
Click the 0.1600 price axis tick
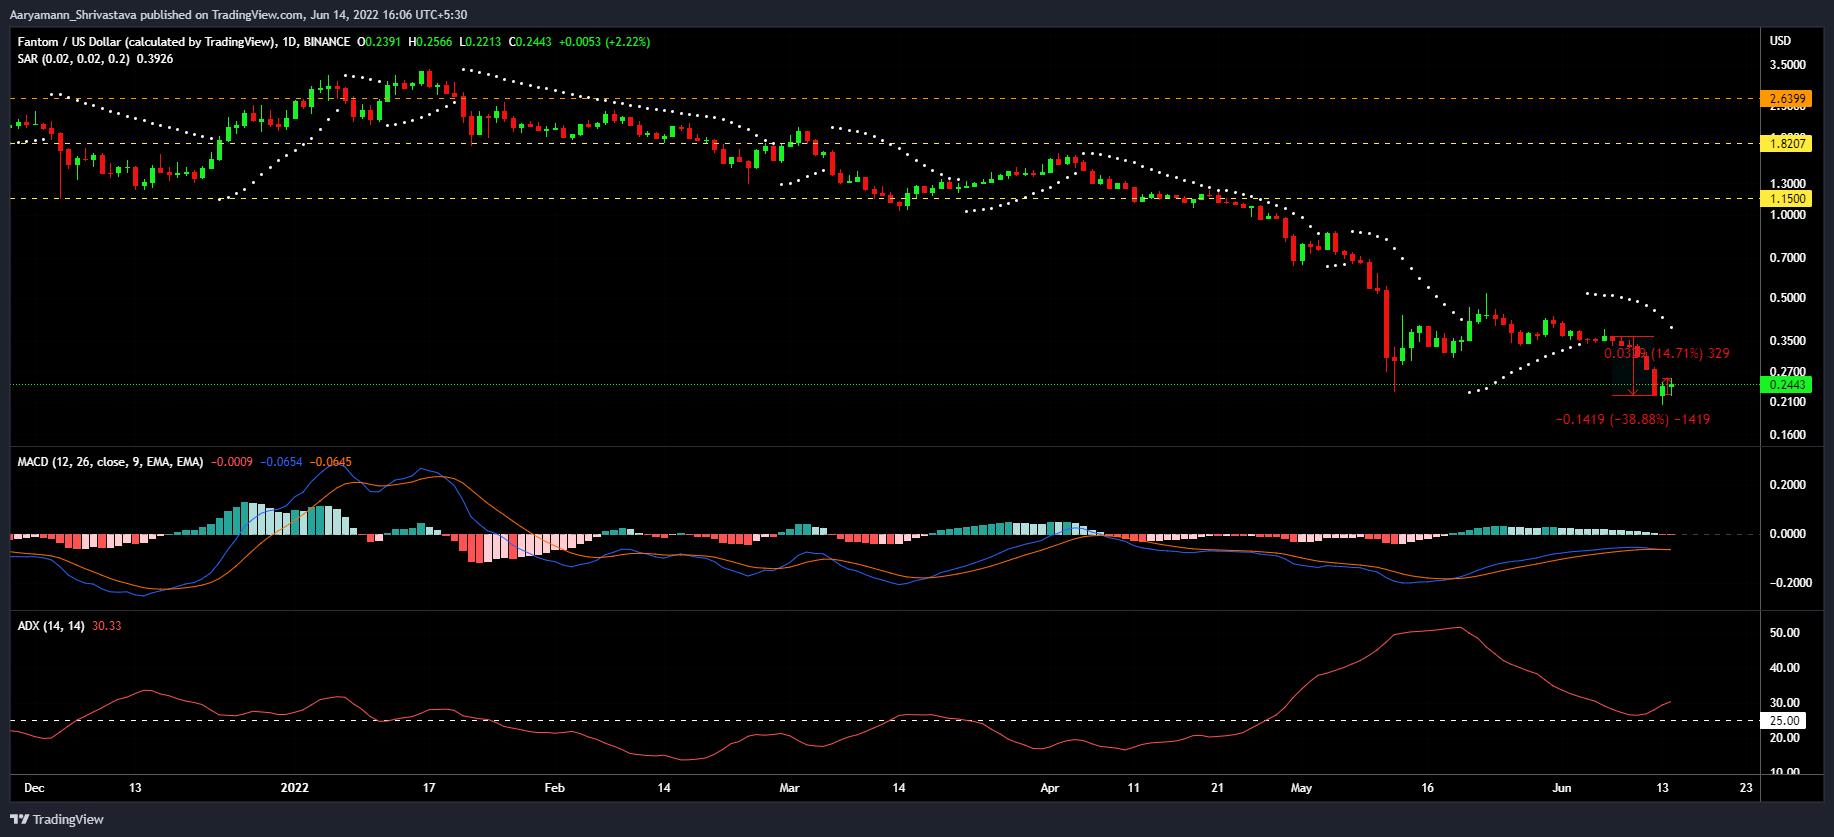(x=1788, y=435)
